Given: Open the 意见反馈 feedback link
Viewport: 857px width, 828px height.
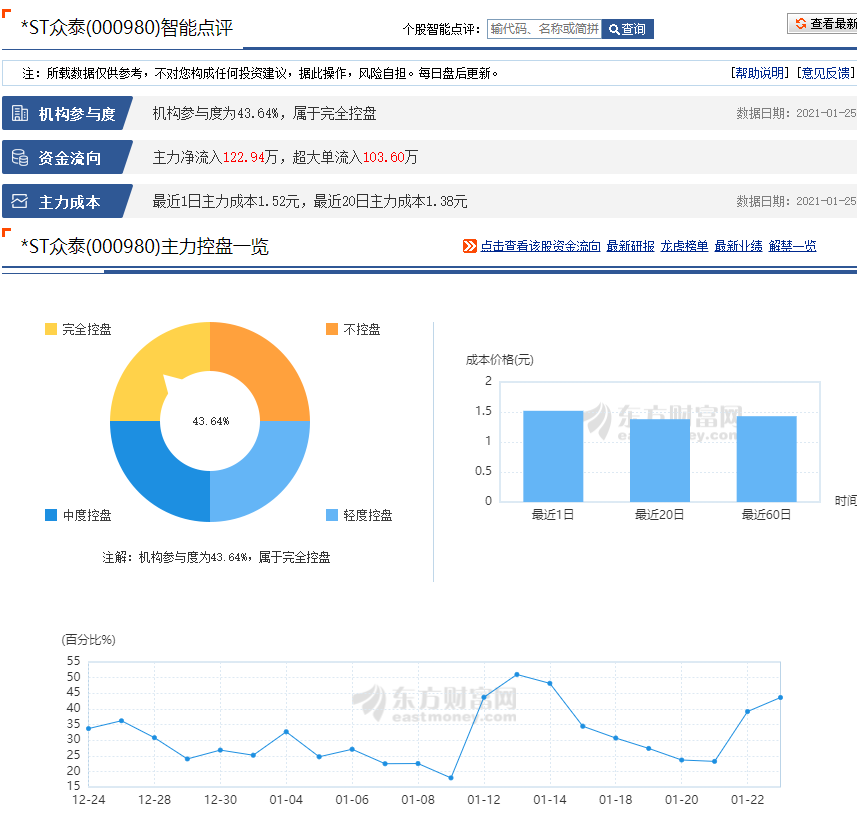Looking at the screenshot, I should point(825,73).
